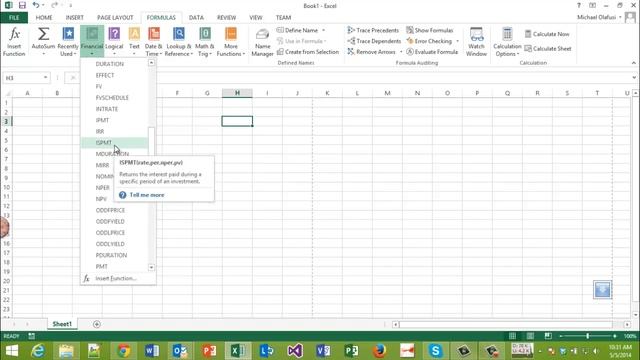
Task: Open the FILE tab
Action: (x=14, y=18)
